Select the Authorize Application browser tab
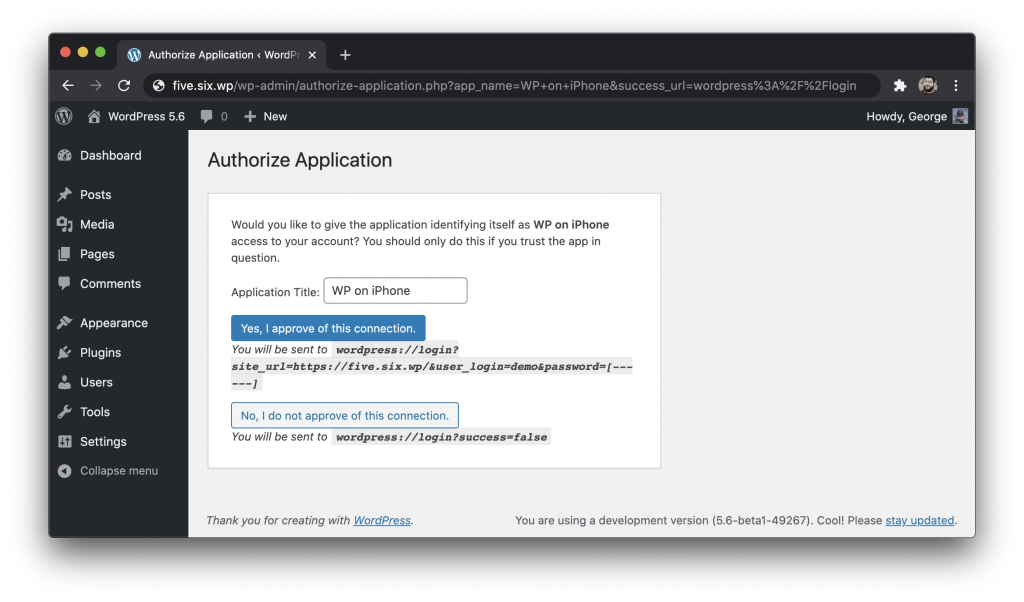Viewport: 1024px width, 602px height. tap(222, 55)
